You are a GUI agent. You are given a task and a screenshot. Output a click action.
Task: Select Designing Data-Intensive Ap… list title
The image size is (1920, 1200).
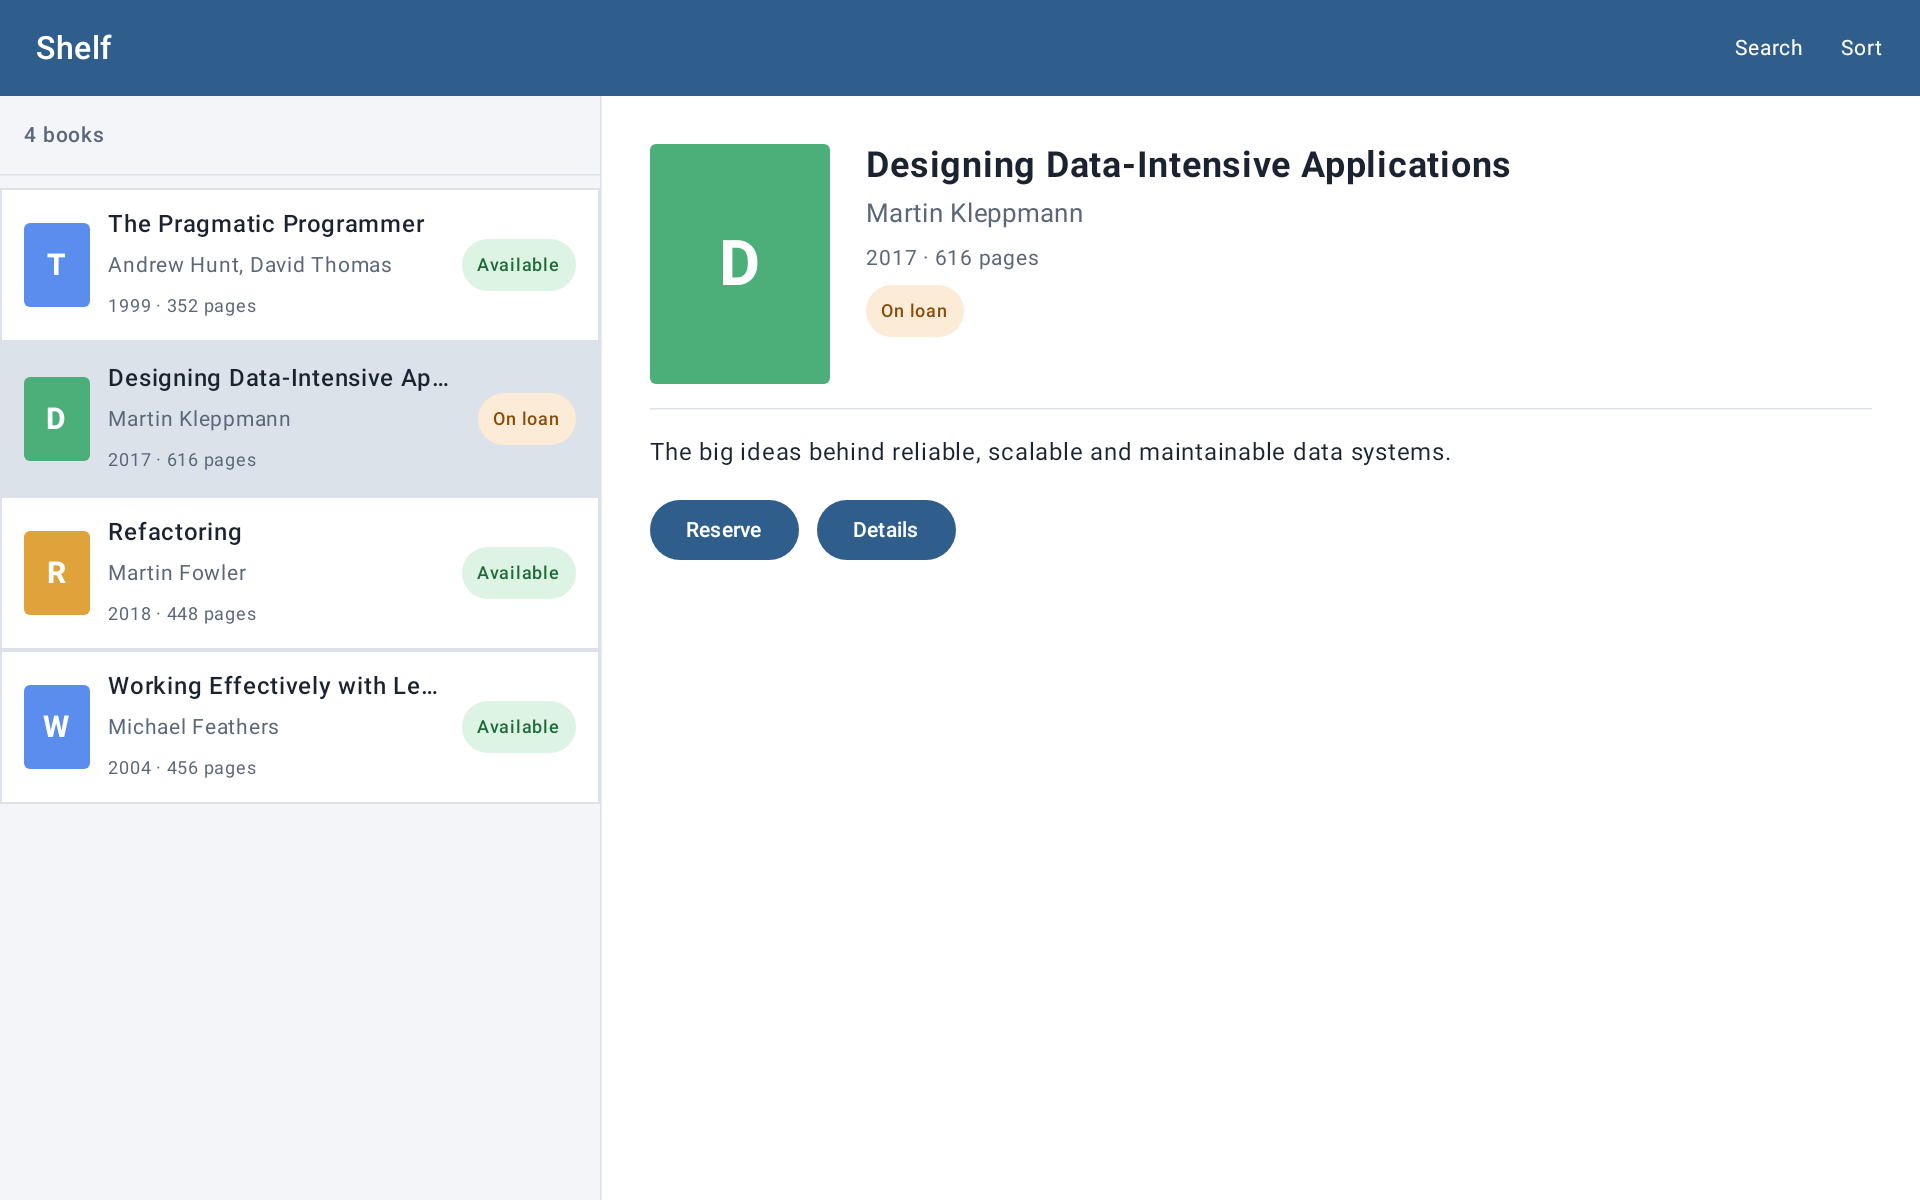click(278, 378)
